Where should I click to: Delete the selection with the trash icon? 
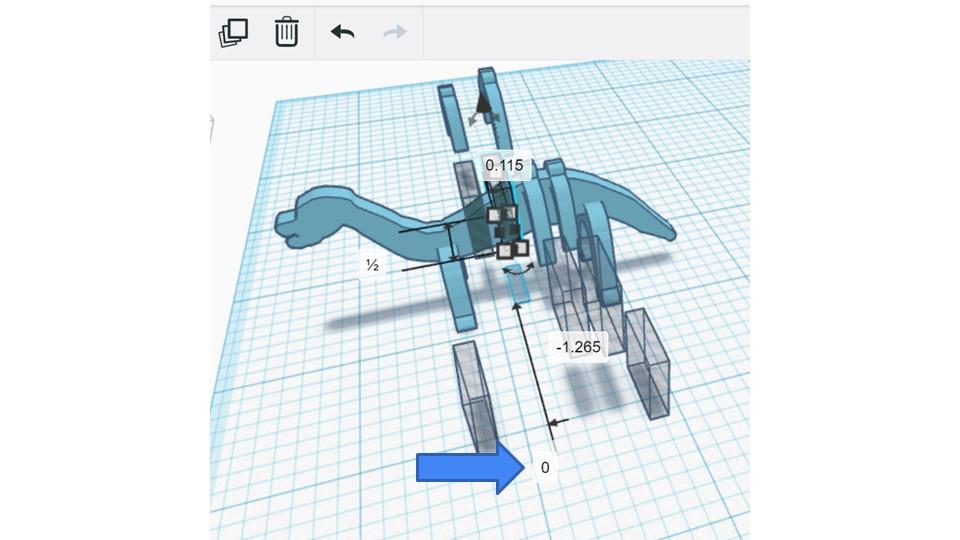[287, 32]
